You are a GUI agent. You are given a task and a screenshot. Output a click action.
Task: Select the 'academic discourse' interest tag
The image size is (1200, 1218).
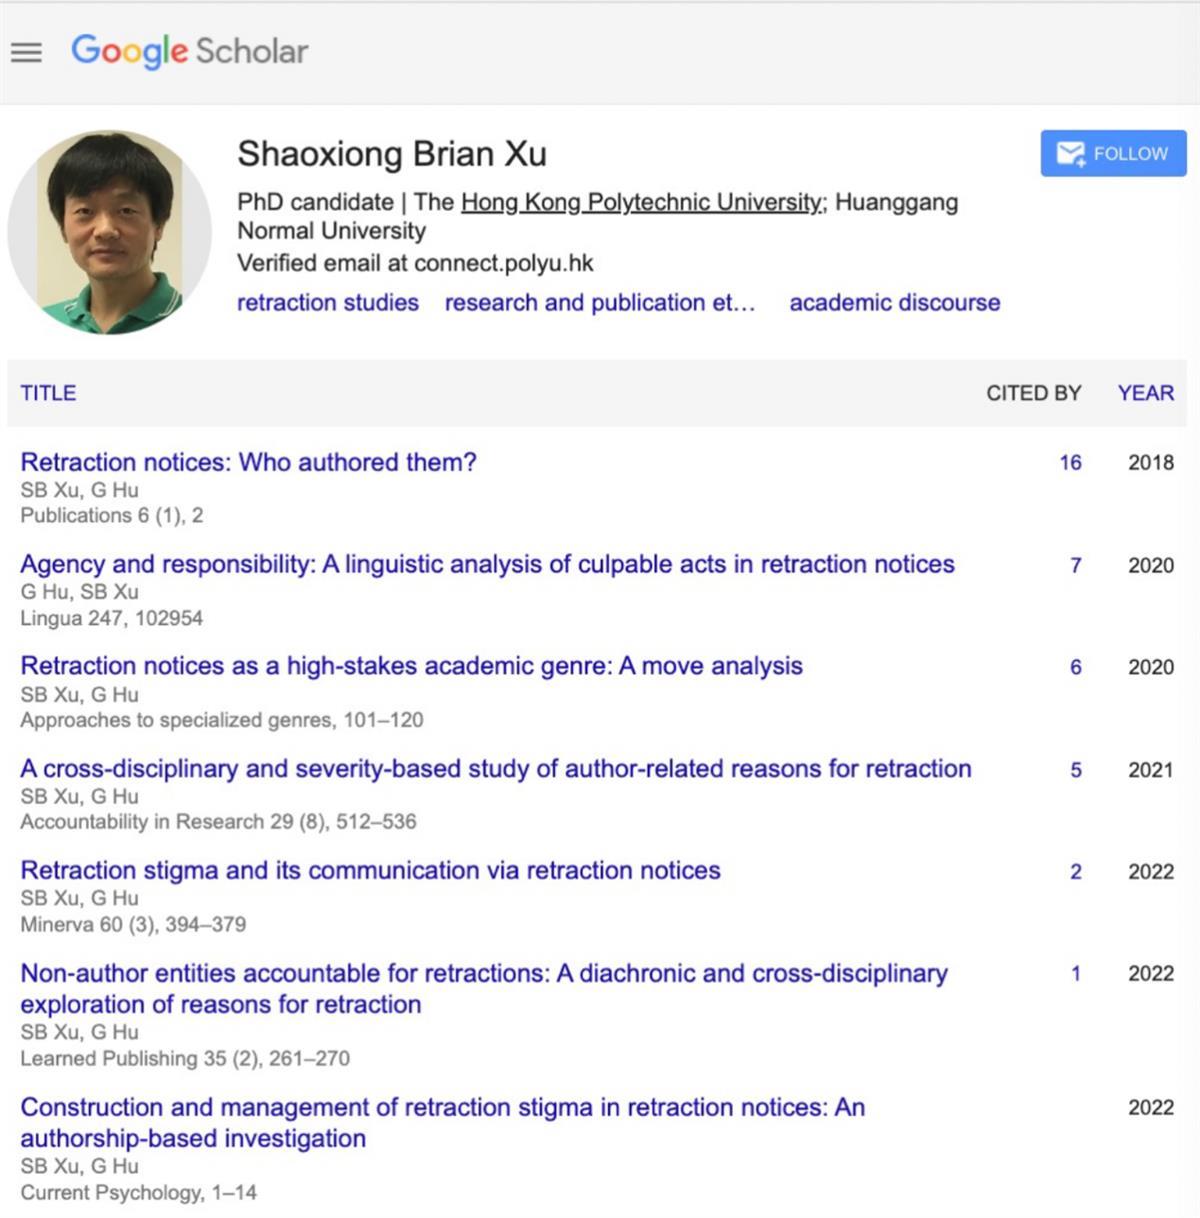(x=894, y=303)
